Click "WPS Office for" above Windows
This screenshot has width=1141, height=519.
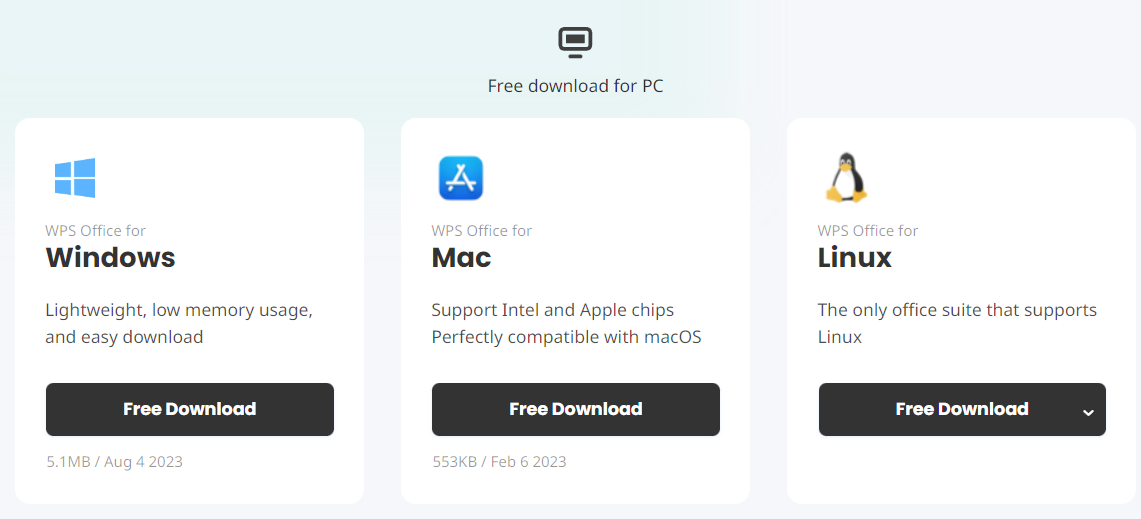point(95,231)
